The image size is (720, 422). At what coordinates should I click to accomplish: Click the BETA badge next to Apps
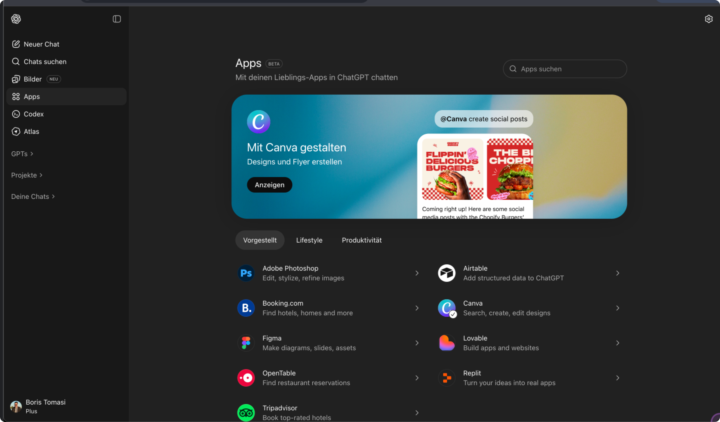tap(274, 64)
